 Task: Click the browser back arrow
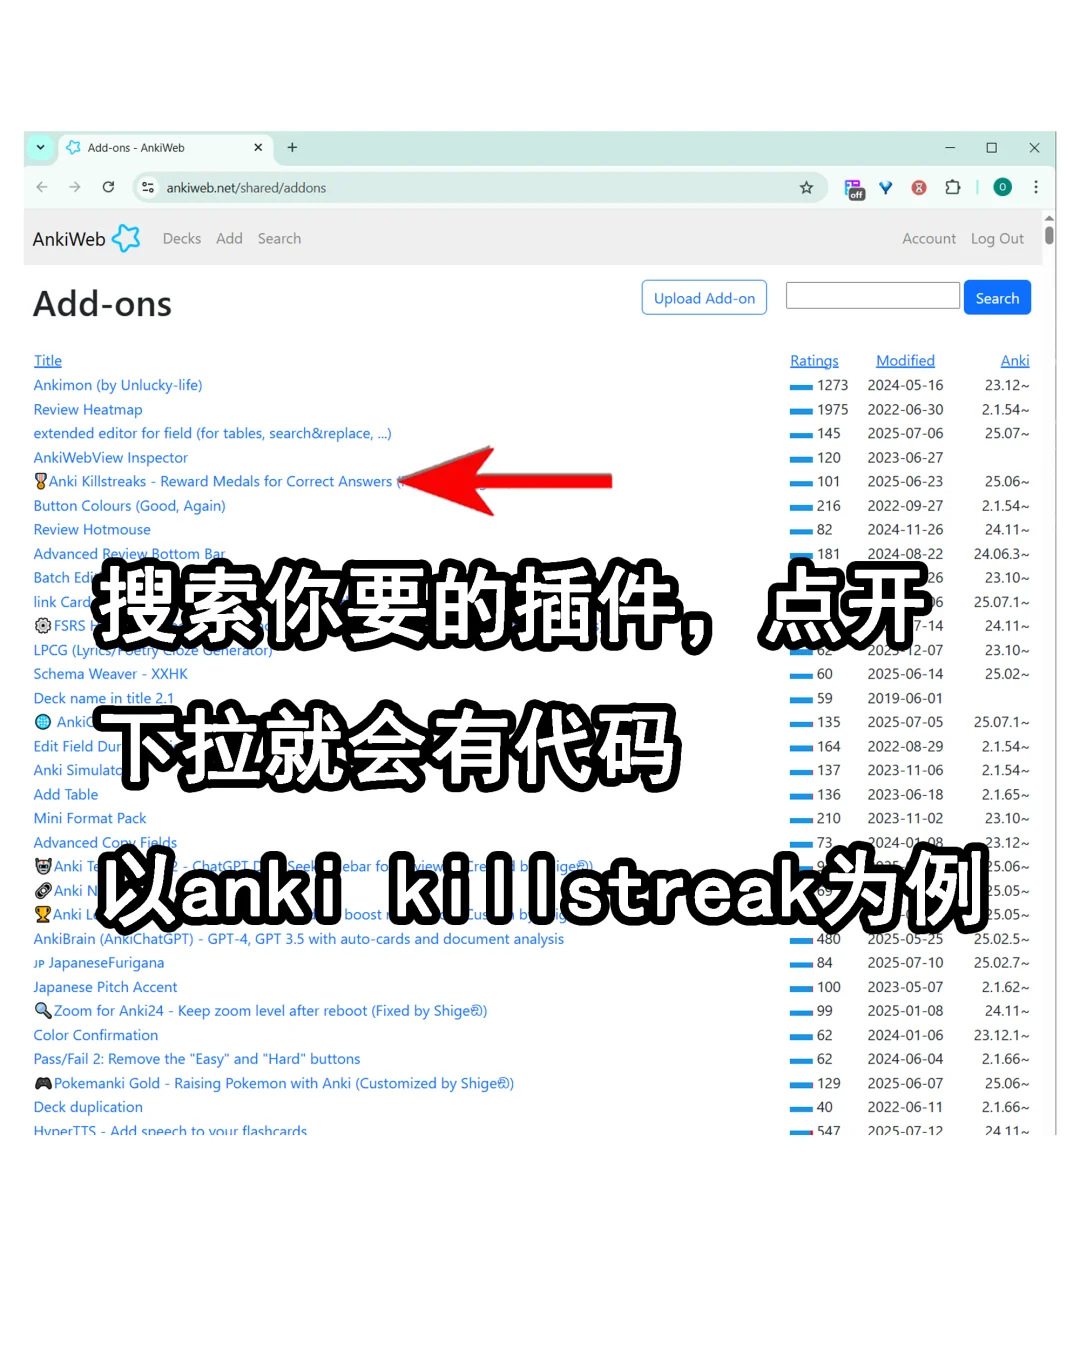coord(41,187)
